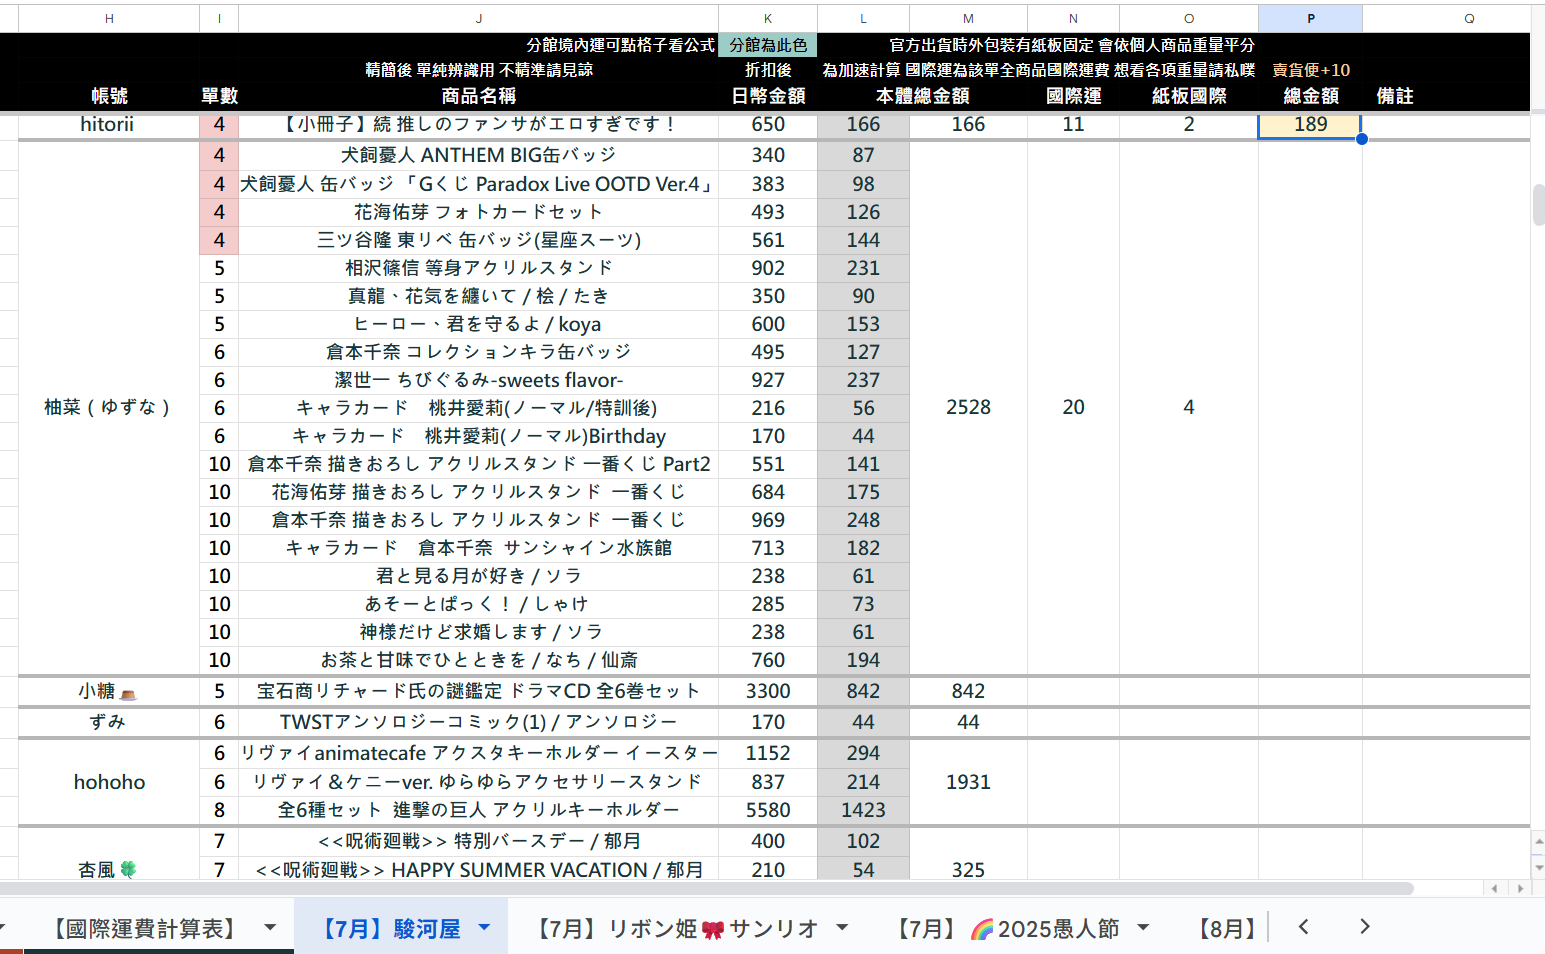Click the vertical scrollbar up arrow
The width and height of the screenshot is (1545, 954).
pyautogui.click(x=1538, y=843)
